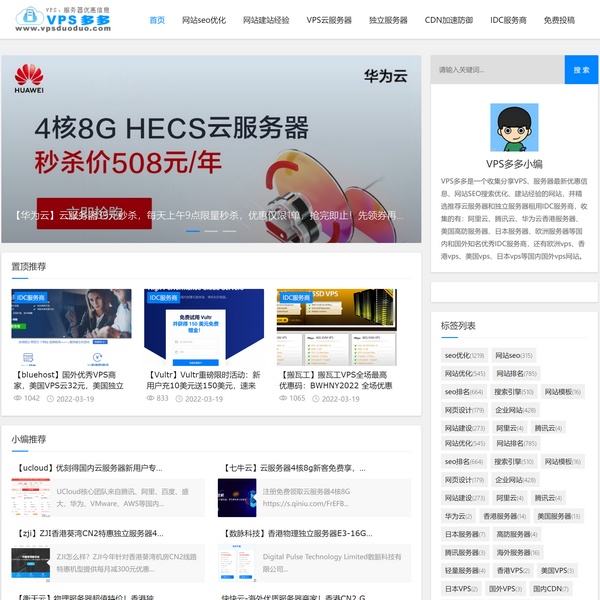
Task: Open the VPS云服务器 menu item
Action: pos(328,20)
